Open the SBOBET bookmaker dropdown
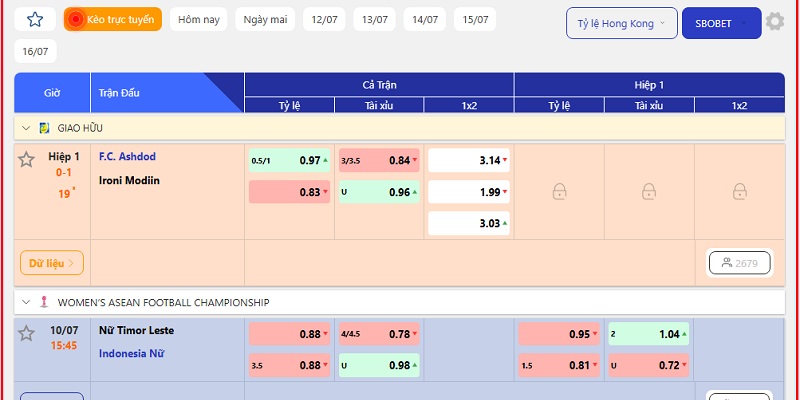This screenshot has height=400, width=800. click(x=721, y=23)
